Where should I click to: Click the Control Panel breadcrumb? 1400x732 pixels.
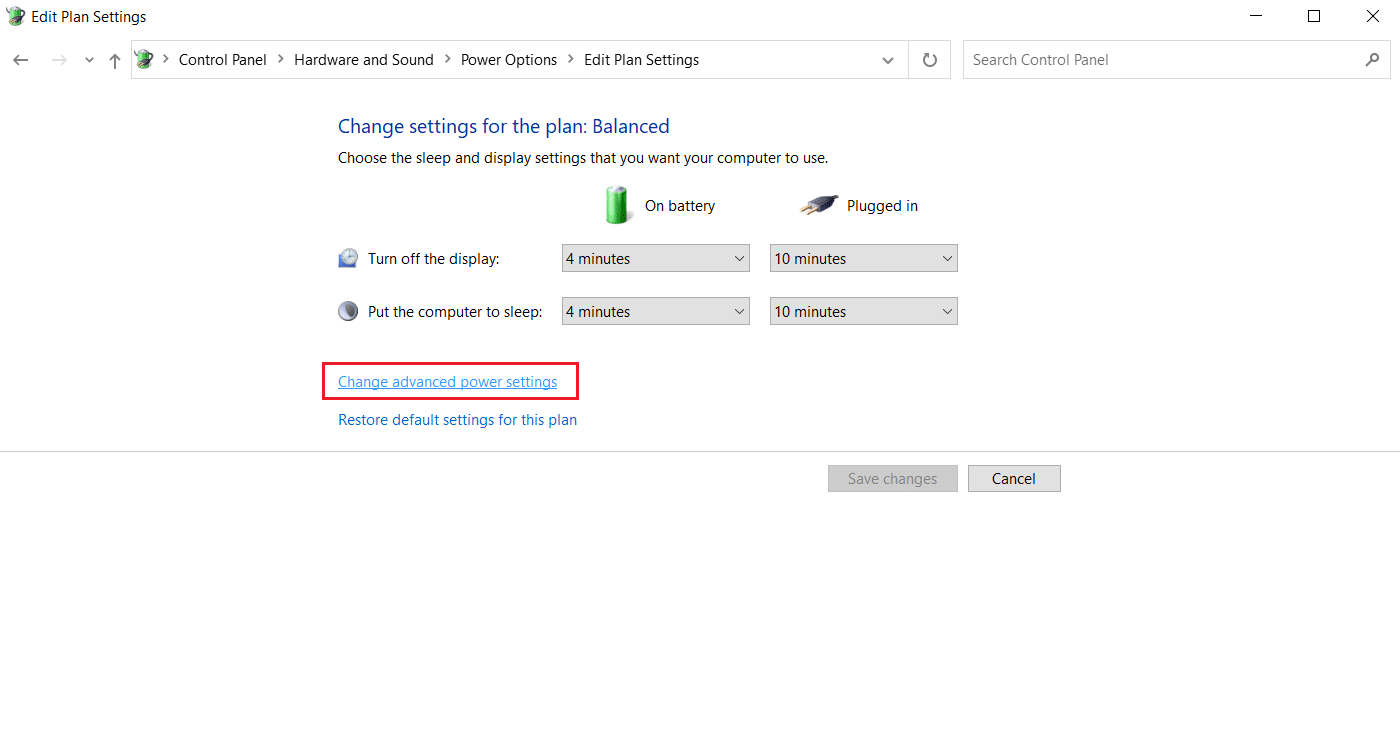(x=223, y=60)
